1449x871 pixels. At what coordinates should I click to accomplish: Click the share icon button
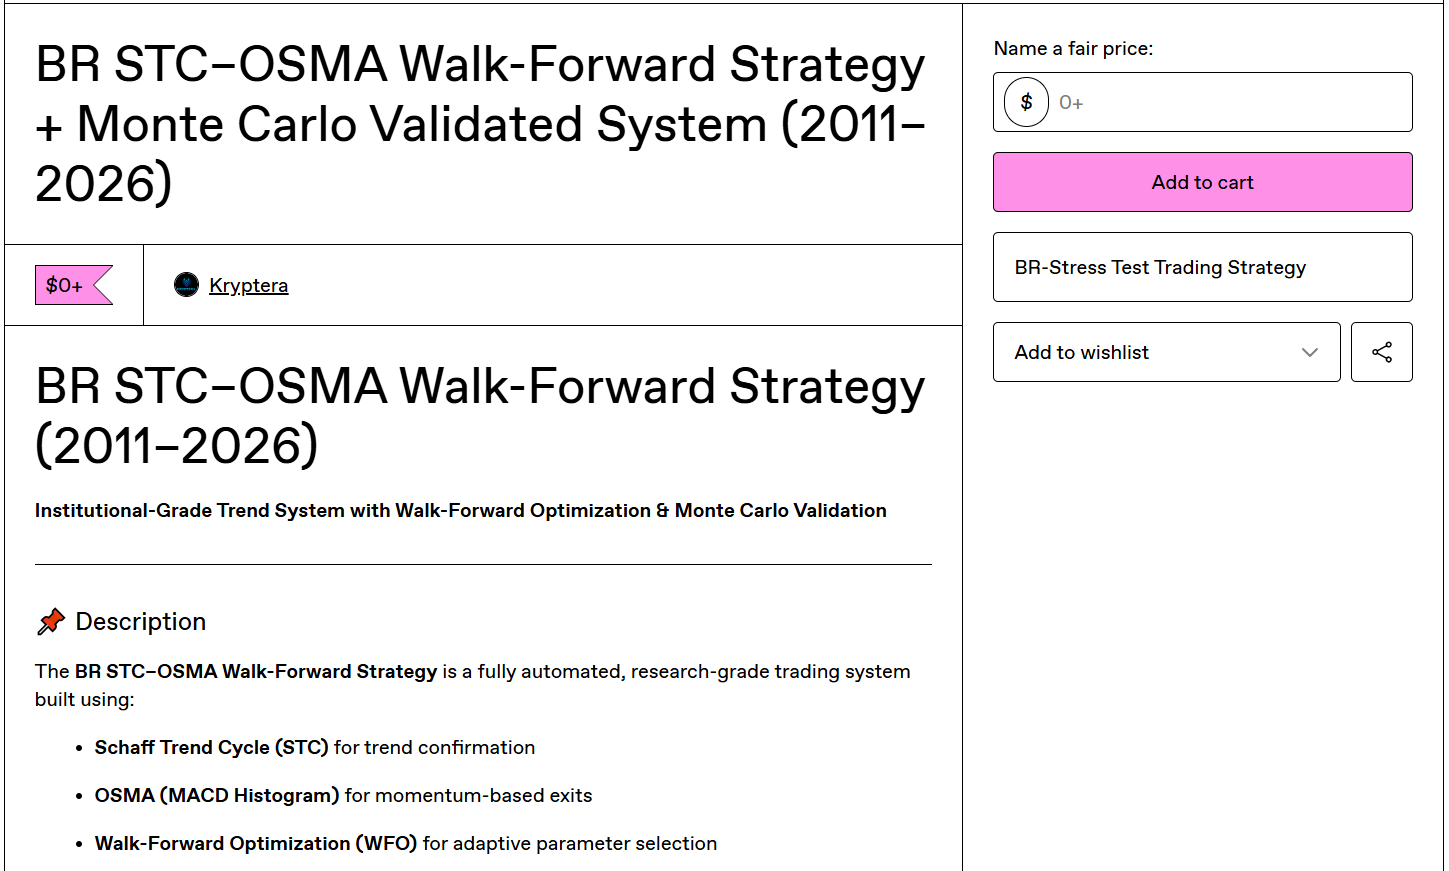(x=1381, y=352)
